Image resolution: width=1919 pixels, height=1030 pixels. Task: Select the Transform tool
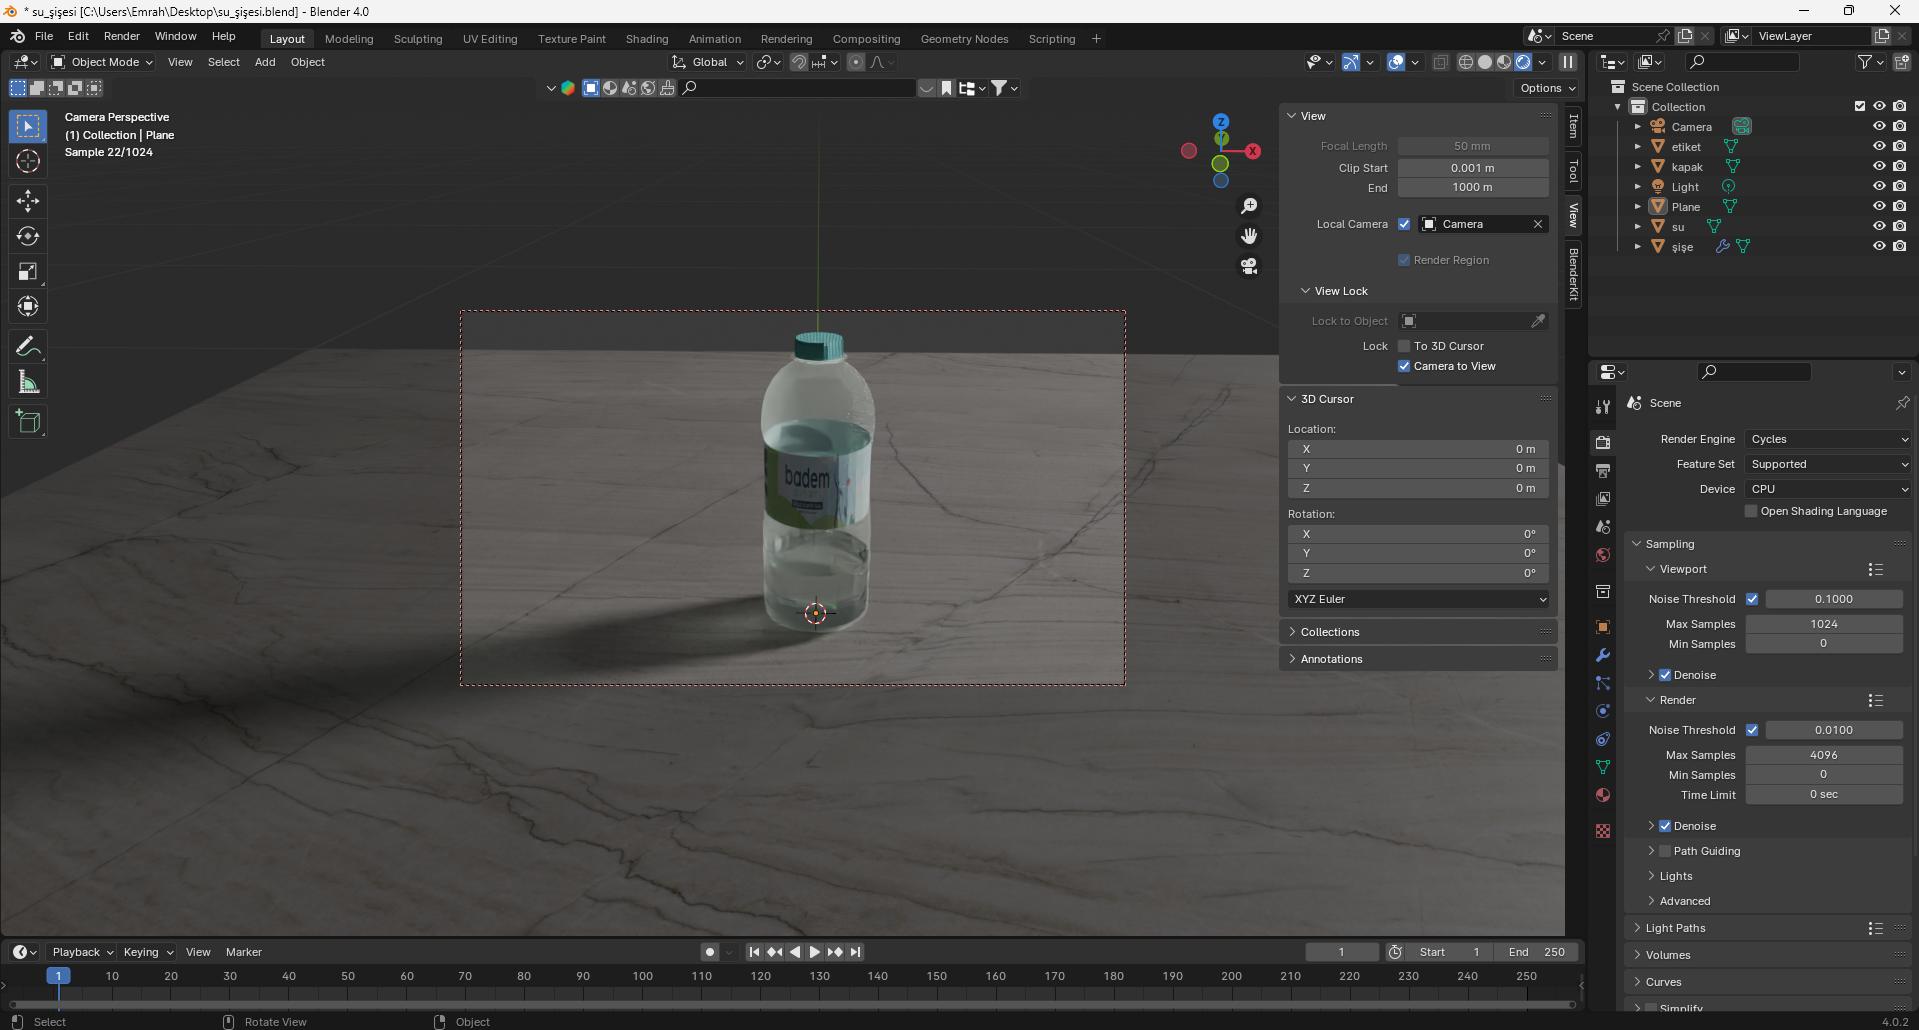click(28, 306)
